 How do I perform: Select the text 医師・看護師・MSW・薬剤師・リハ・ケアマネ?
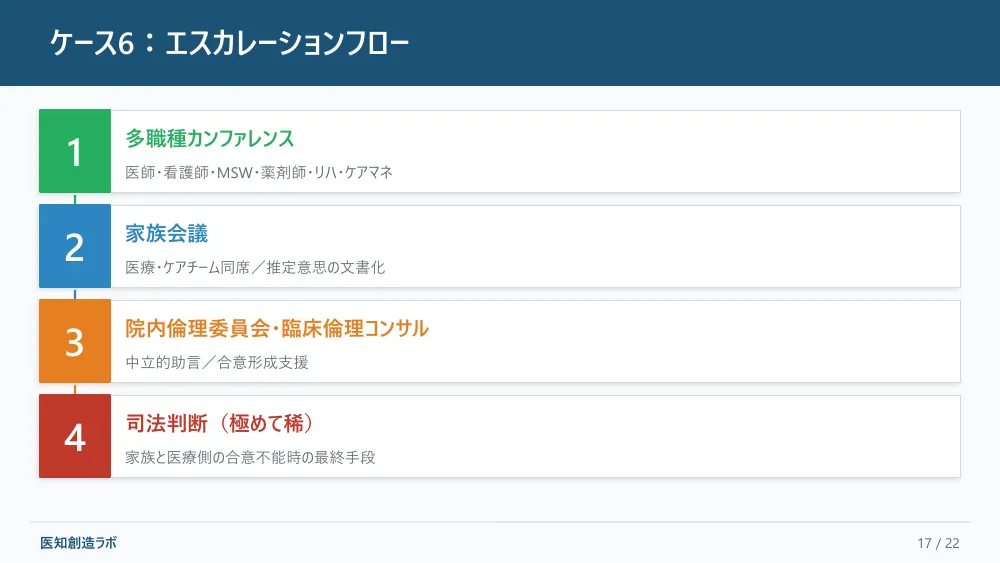pyautogui.click(x=259, y=172)
